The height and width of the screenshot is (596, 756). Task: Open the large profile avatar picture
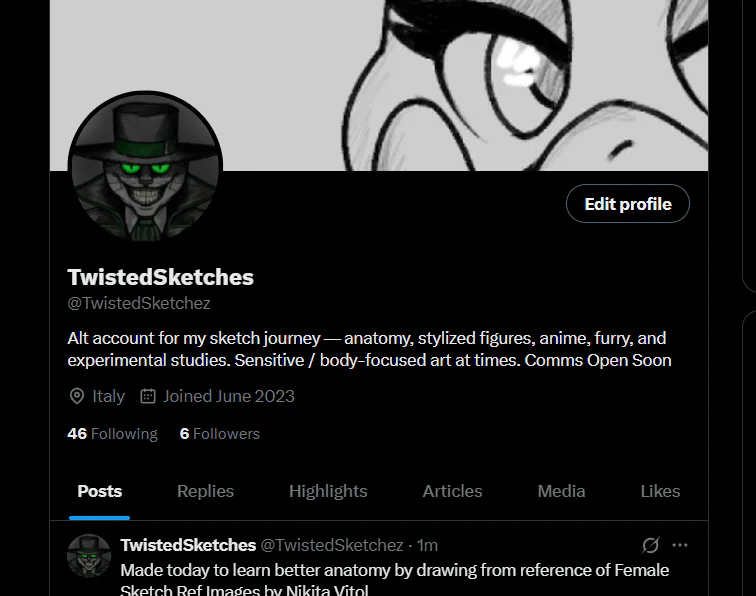145,167
